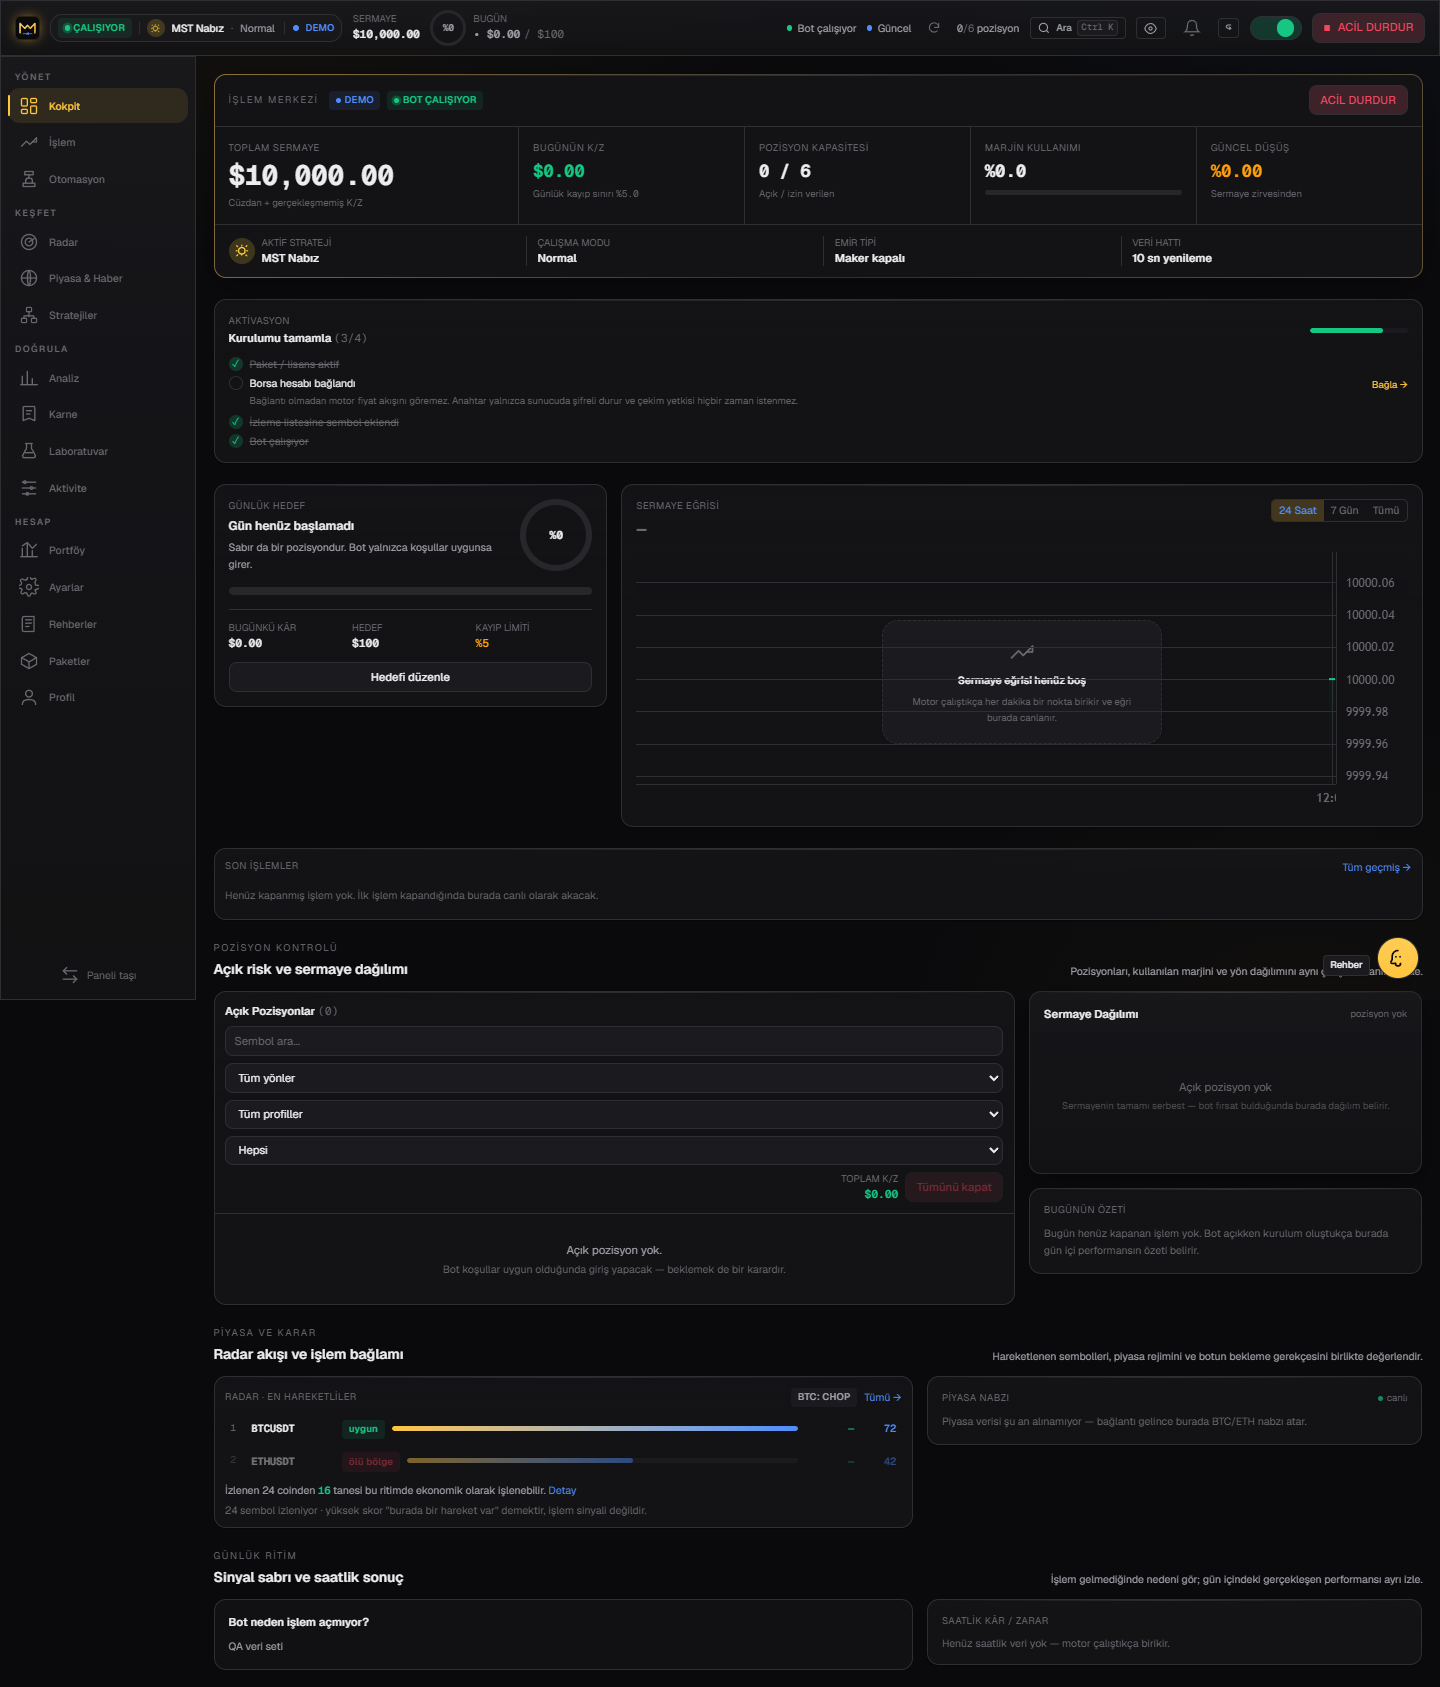Toggle the eye visibility button in header
The height and width of the screenshot is (1687, 1440).
click(1150, 28)
